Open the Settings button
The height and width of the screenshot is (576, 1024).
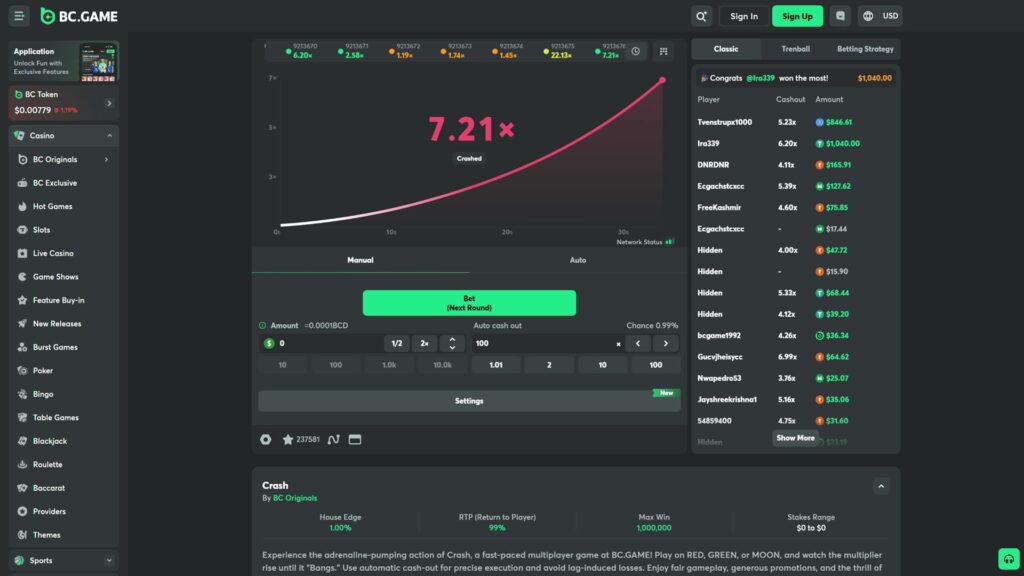click(469, 401)
